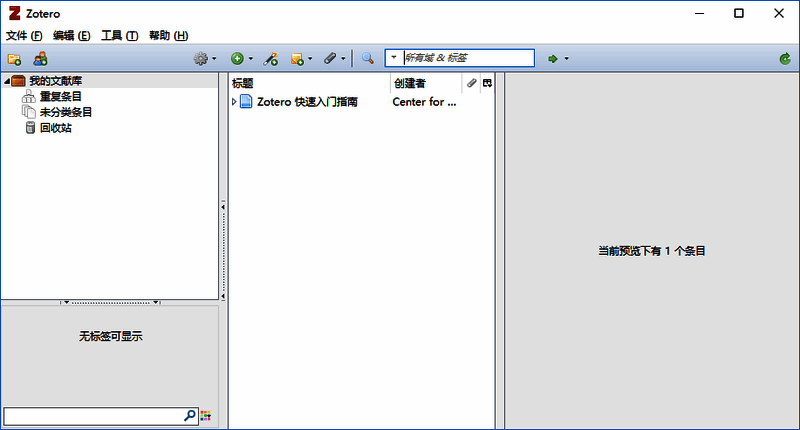Image resolution: width=800 pixels, height=430 pixels.
Task: Open the Actions gear dropdown arrow
Action: 214,59
